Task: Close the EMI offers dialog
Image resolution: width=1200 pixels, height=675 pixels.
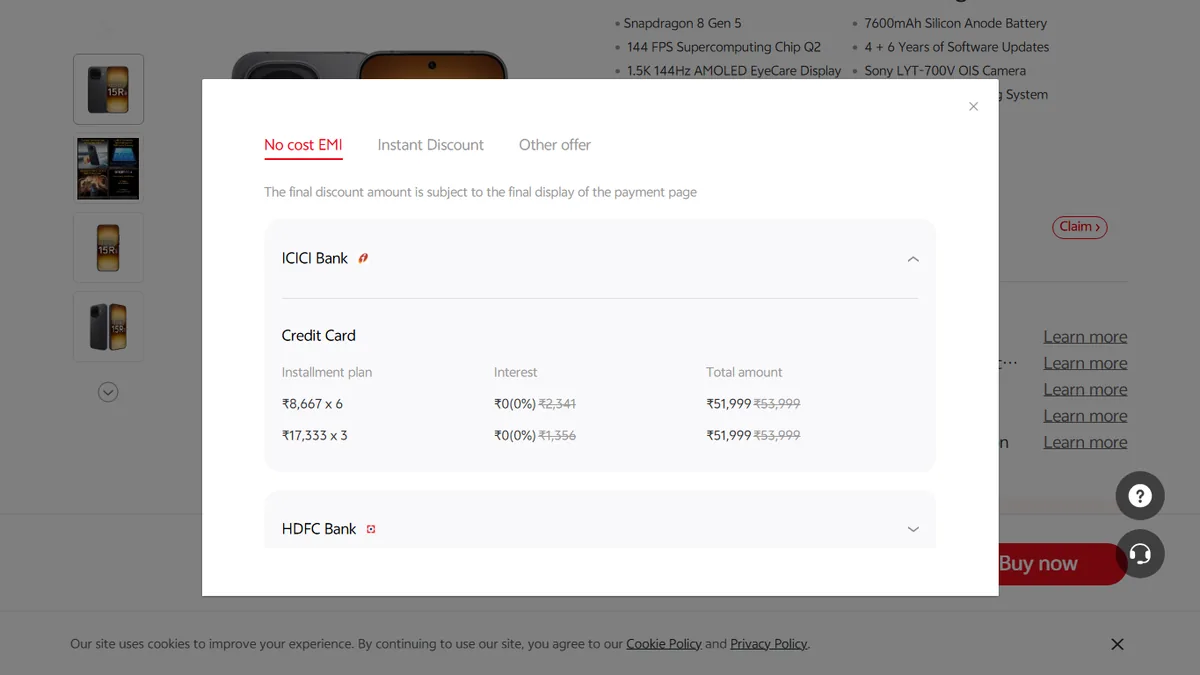Action: (x=973, y=107)
